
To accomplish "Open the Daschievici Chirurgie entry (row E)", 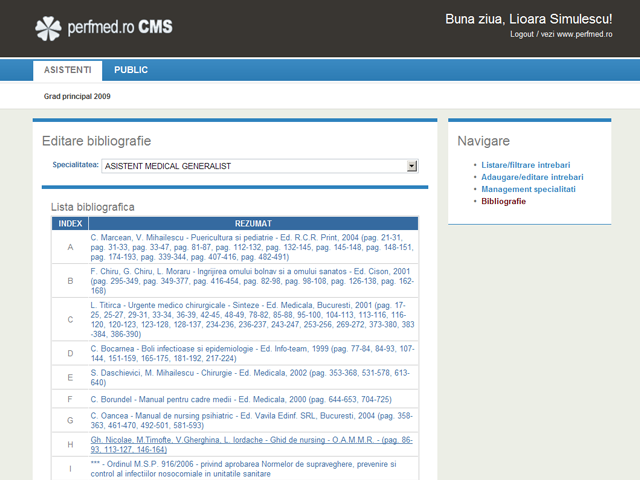I will pyautogui.click(x=250, y=377).
